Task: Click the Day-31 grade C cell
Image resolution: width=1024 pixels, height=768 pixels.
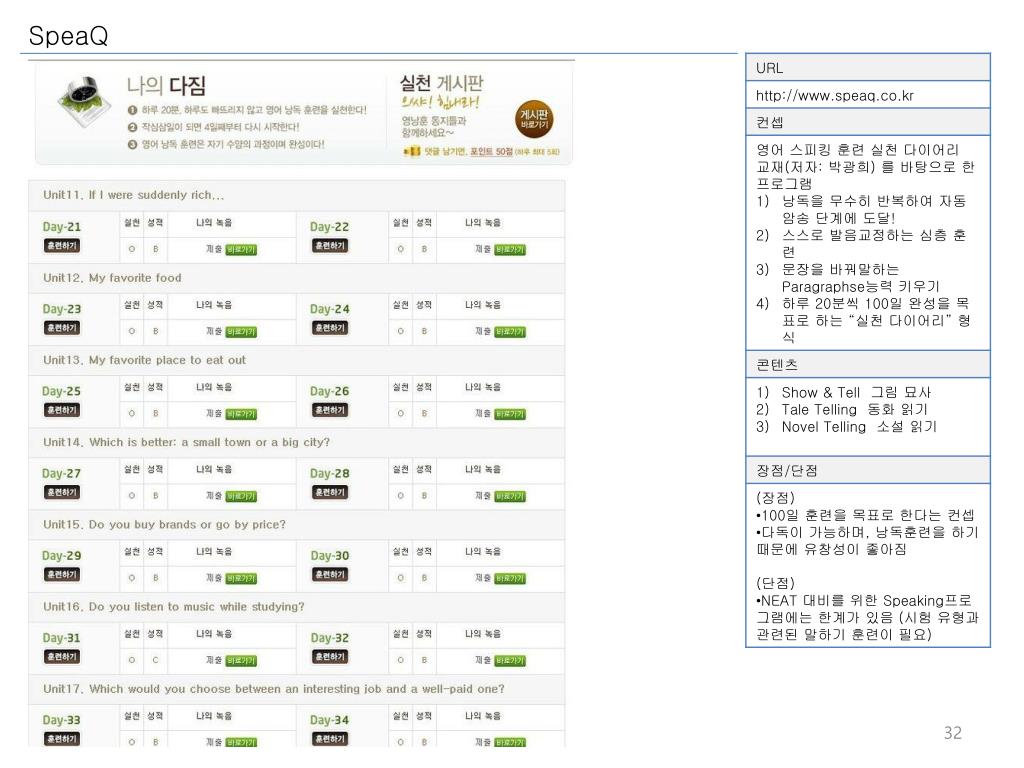Action: pos(155,660)
